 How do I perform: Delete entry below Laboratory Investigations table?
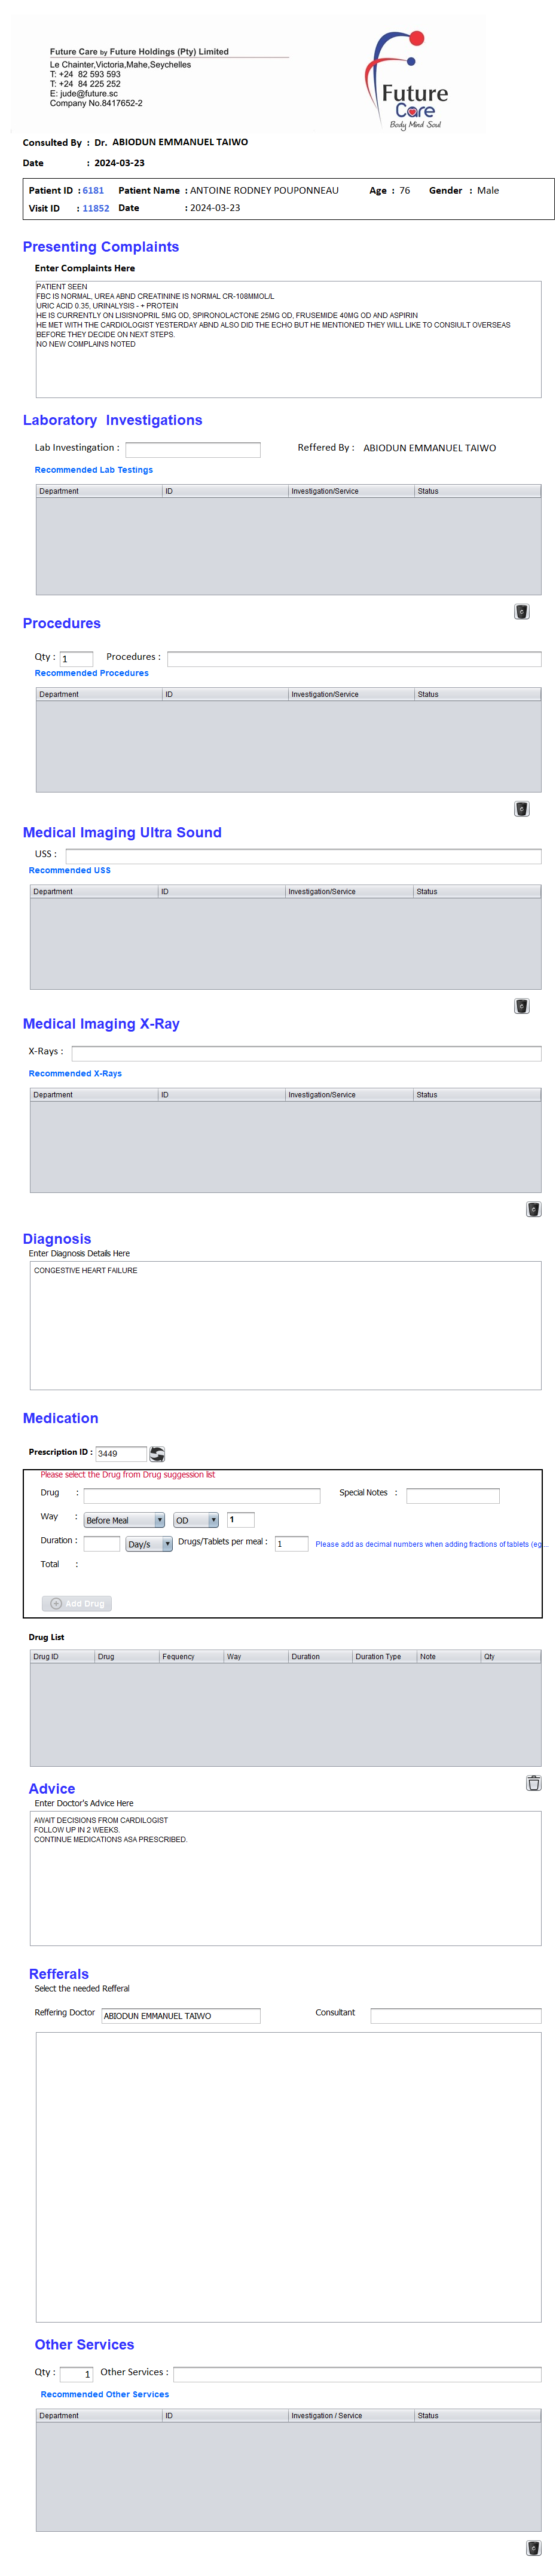521,611
